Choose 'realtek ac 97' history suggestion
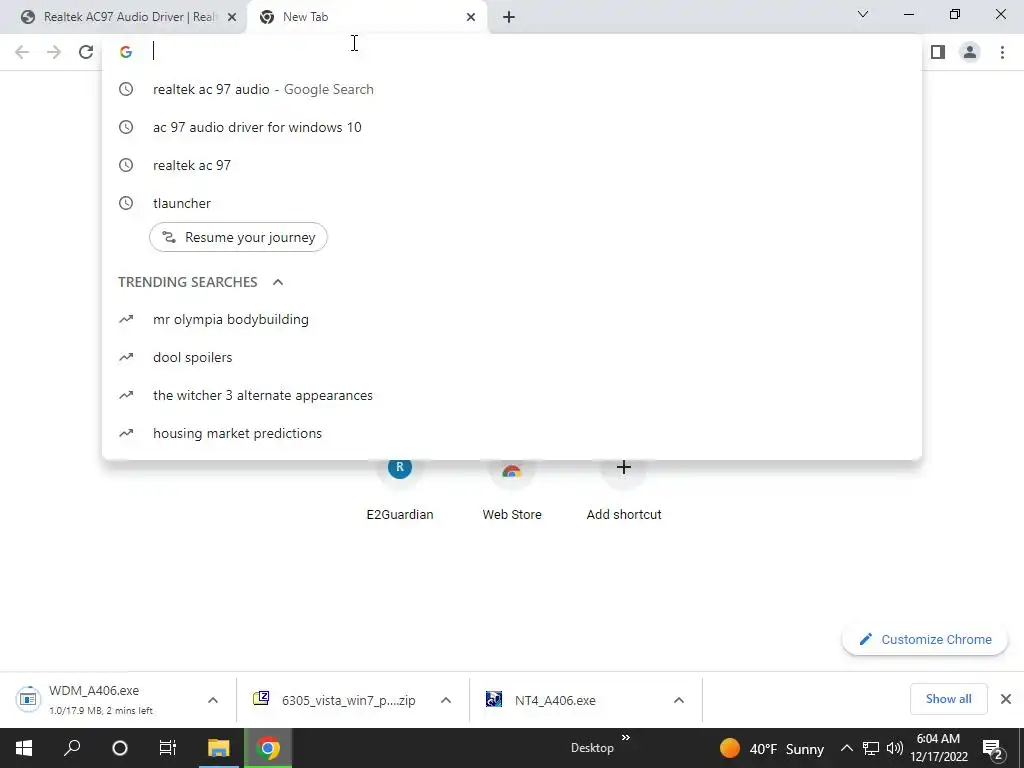This screenshot has height=768, width=1024. coord(512,165)
